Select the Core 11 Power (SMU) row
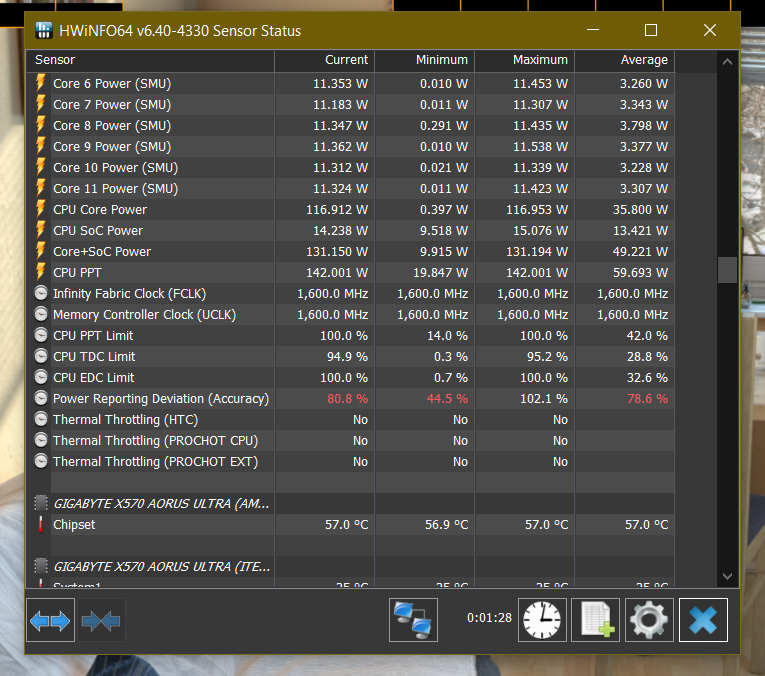Viewport: 765px width, 676px height. click(x=350, y=188)
